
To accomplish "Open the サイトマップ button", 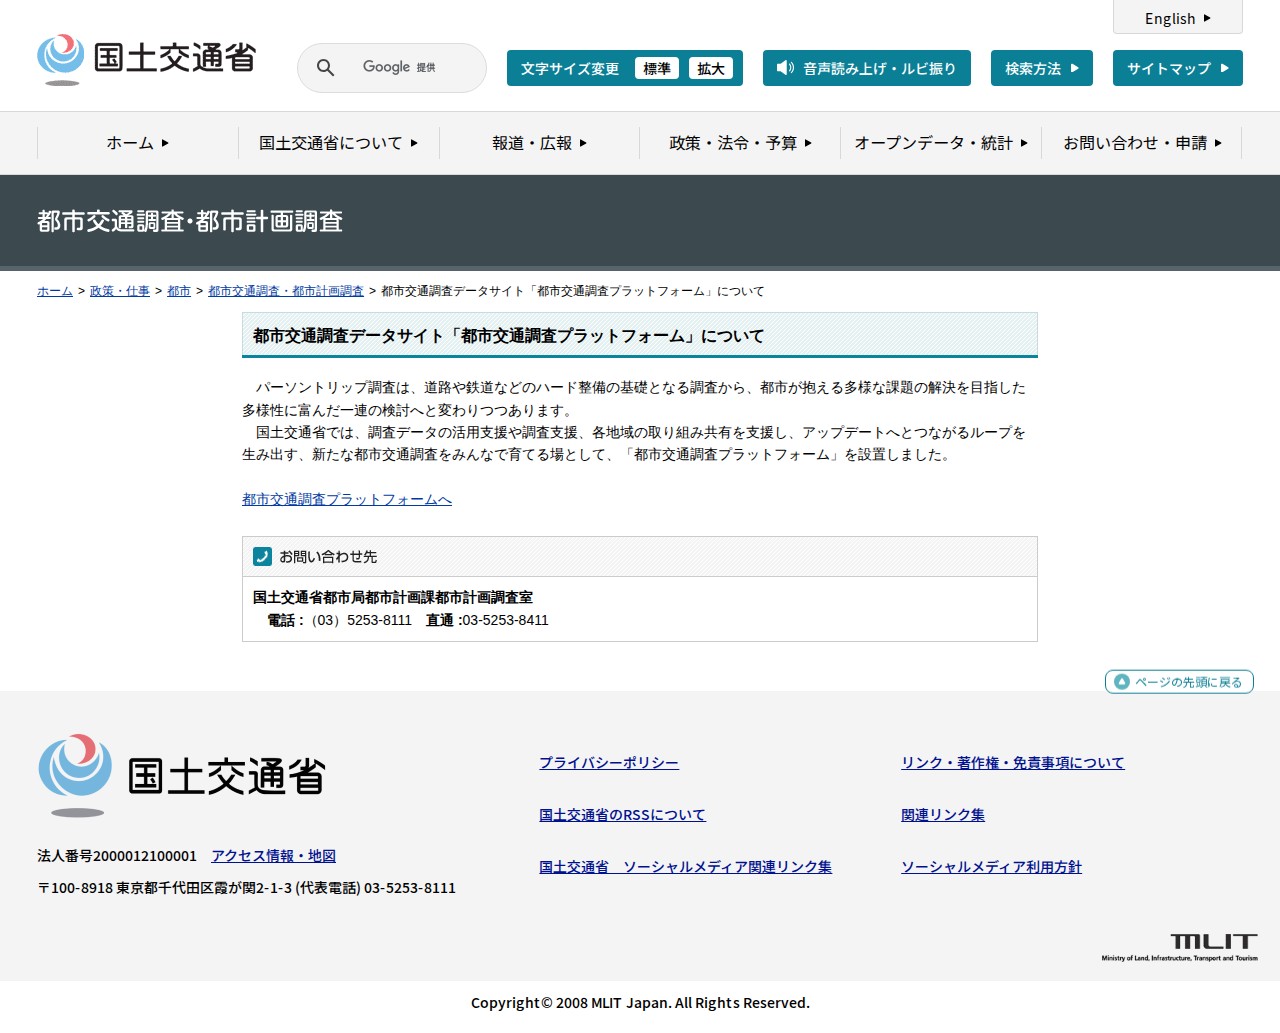I will (x=1177, y=68).
